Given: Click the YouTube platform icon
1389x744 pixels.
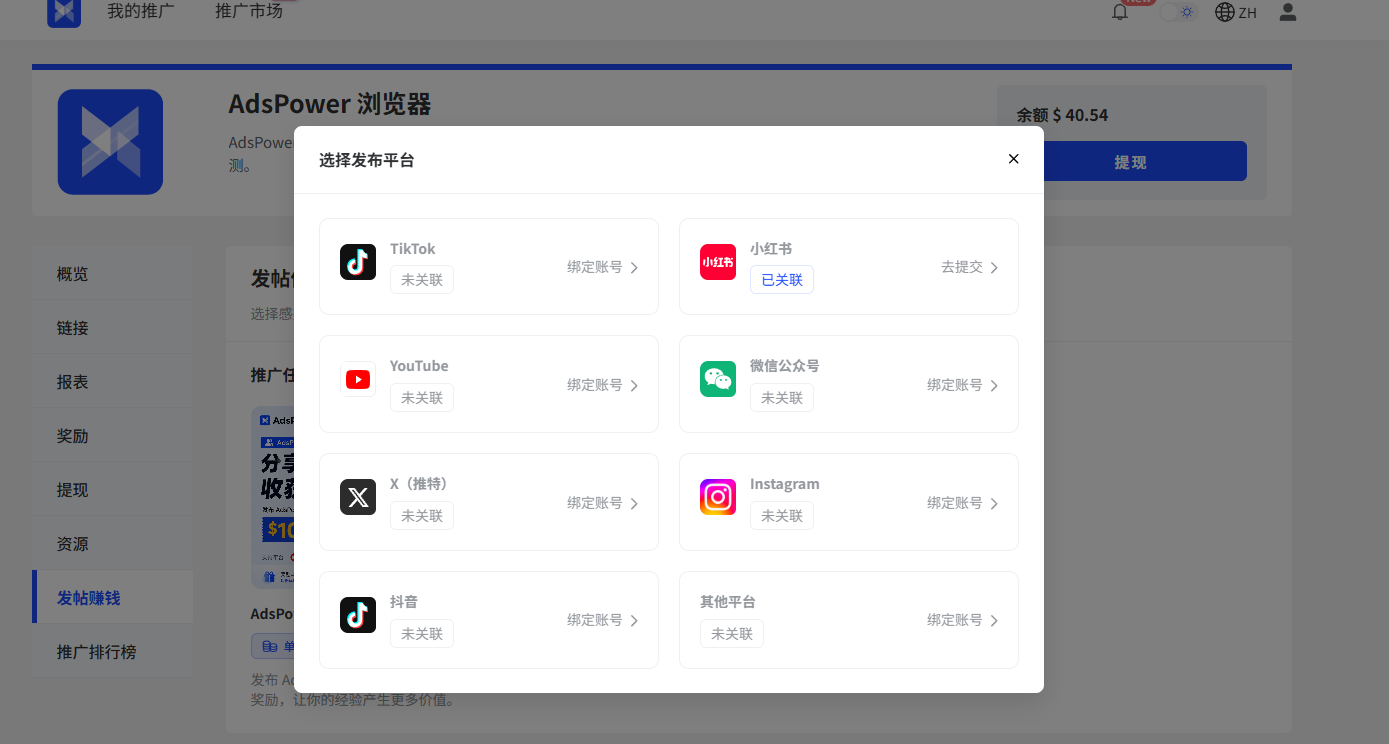Looking at the screenshot, I should coord(358,379).
